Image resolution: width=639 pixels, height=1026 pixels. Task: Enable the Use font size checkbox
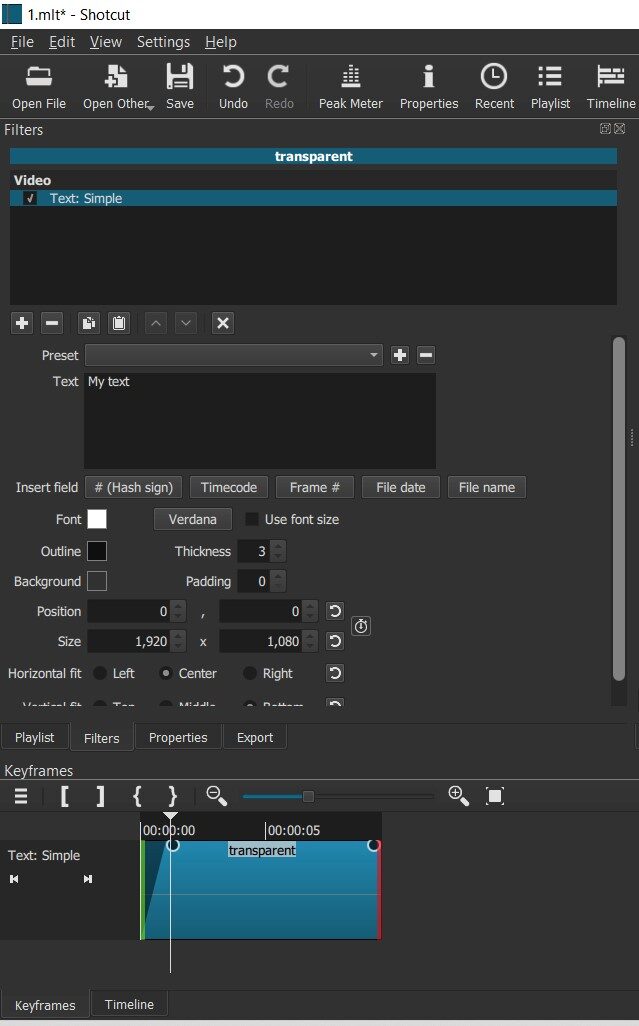[x=252, y=519]
